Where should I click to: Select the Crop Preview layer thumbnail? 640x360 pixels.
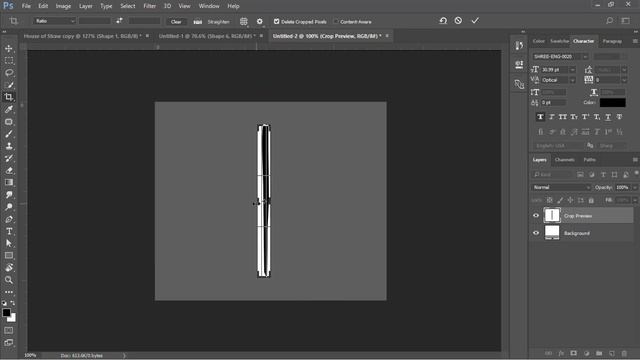coord(552,215)
